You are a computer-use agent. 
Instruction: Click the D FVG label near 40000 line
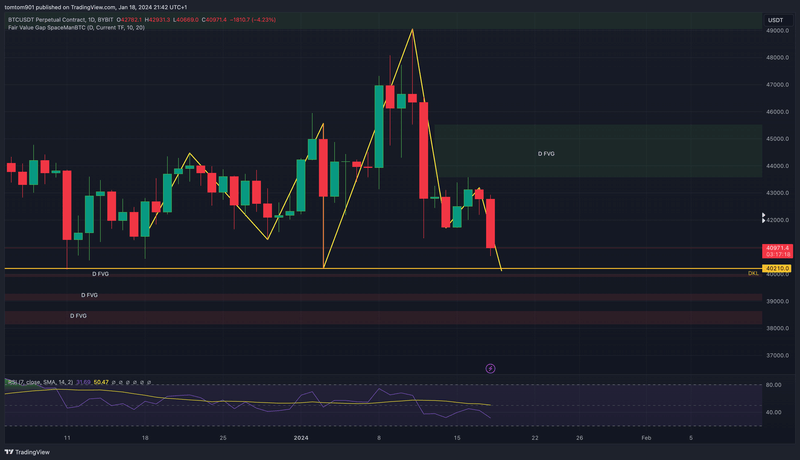coord(101,274)
